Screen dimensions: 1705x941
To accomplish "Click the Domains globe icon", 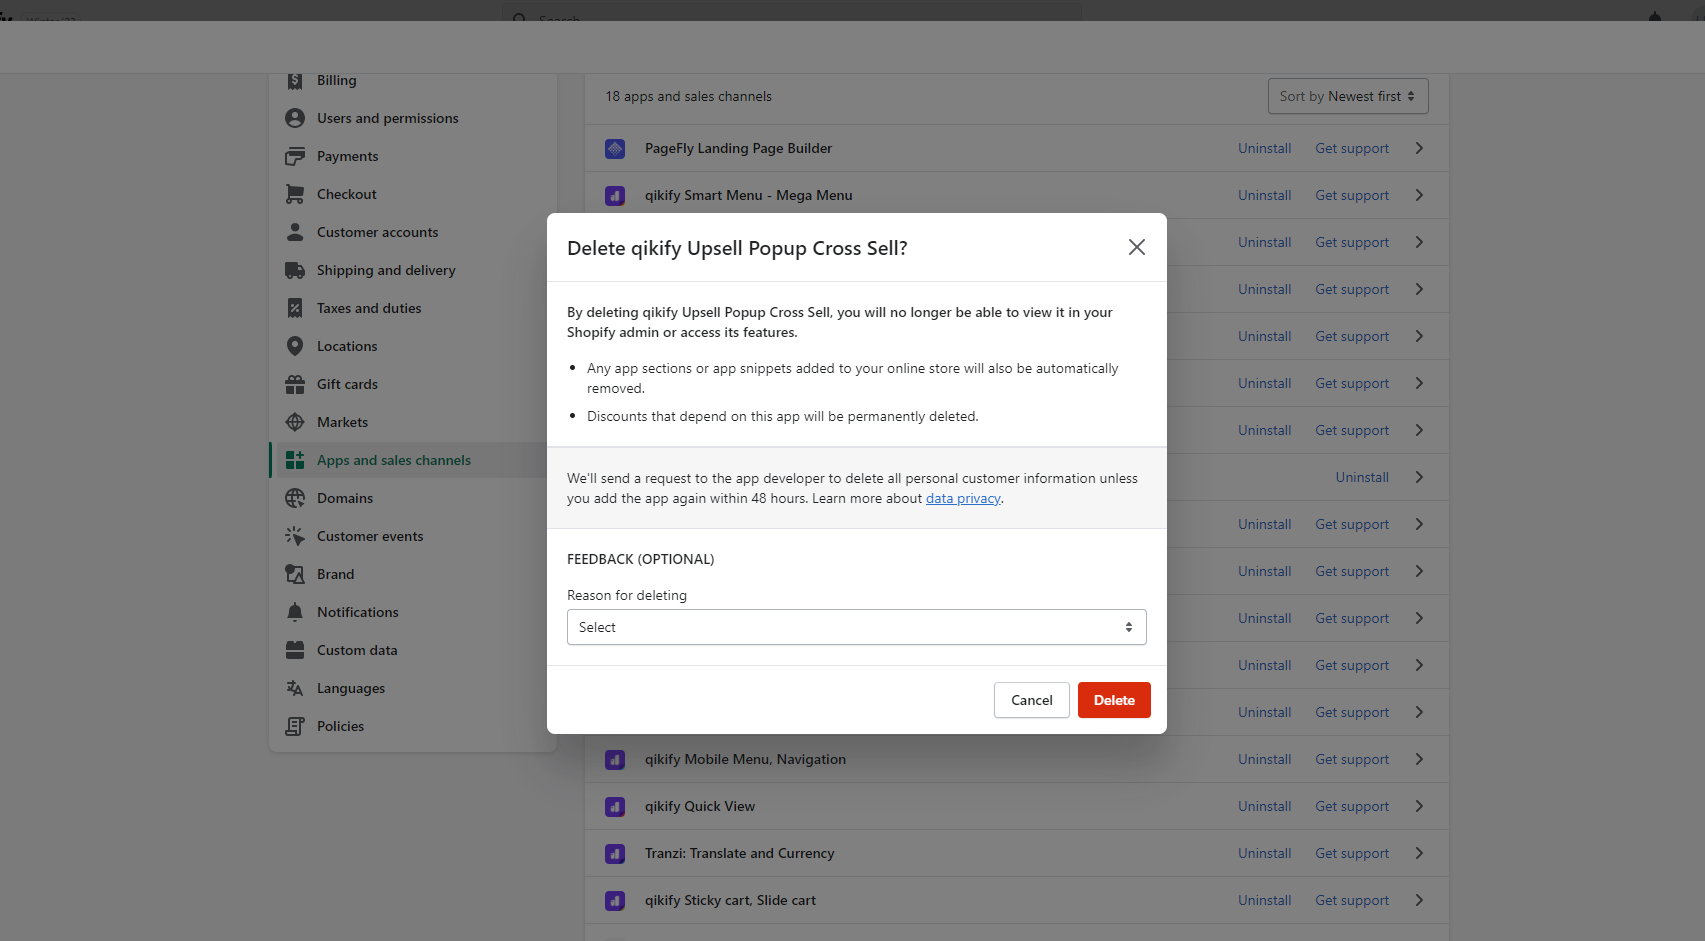I will point(295,498).
